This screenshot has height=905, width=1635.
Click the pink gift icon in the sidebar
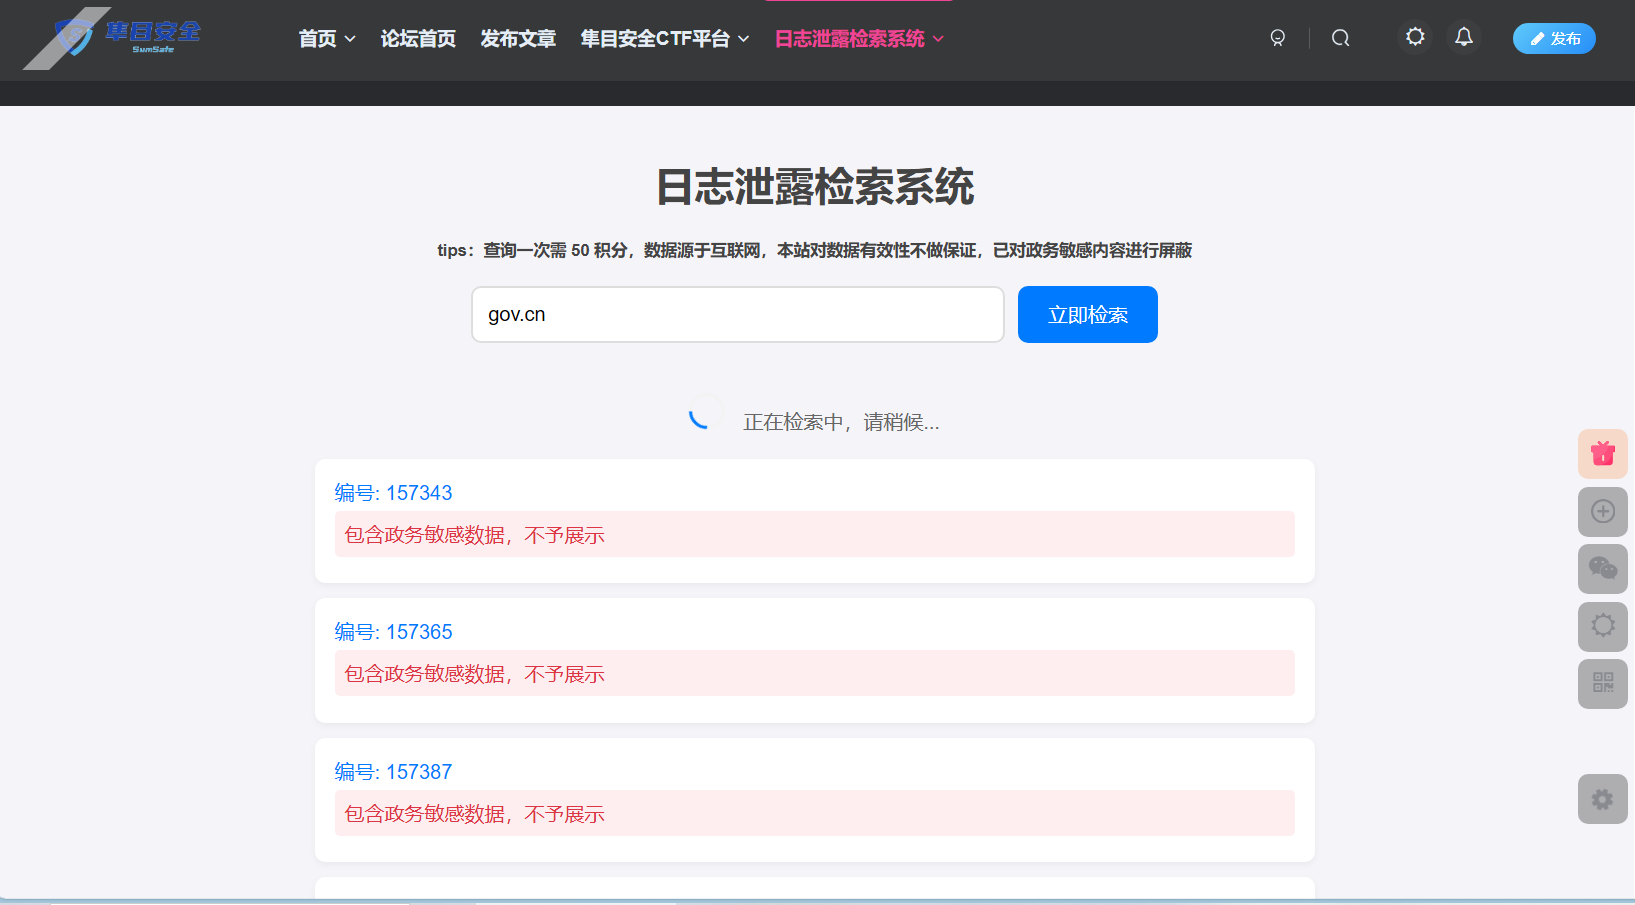(x=1602, y=454)
